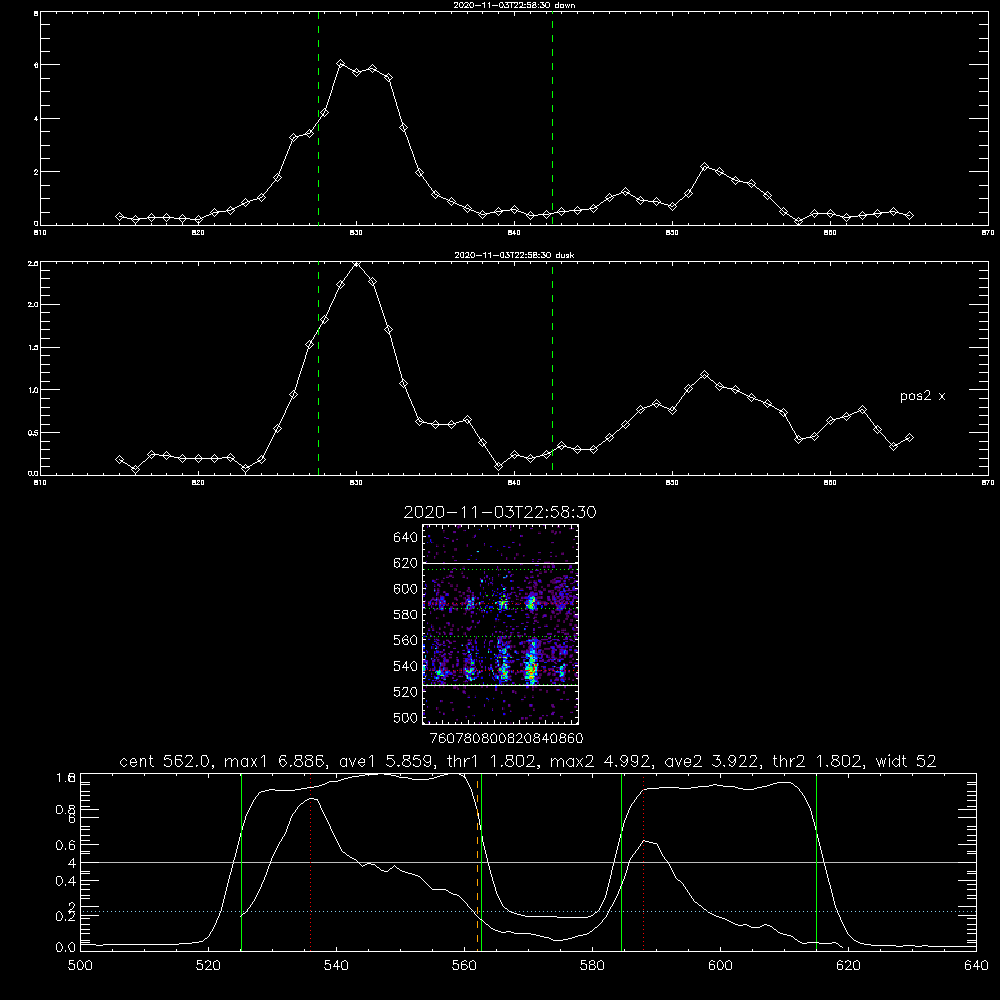Click 'max2 4.992' in the bottom plot header
This screenshot has width=1000, height=1000.
pyautogui.click(x=601, y=761)
